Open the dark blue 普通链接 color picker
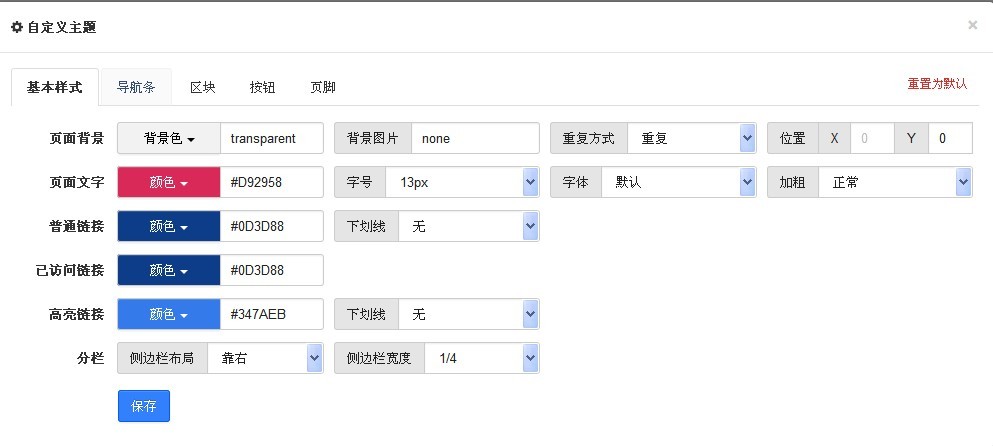Image resolution: width=993 pixels, height=446 pixels. (169, 226)
